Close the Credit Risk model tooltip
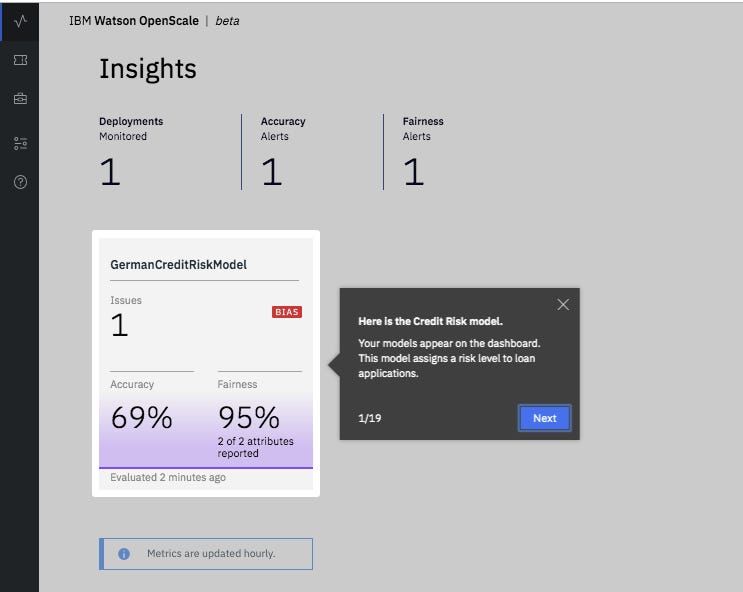The image size is (743, 592). 563,304
